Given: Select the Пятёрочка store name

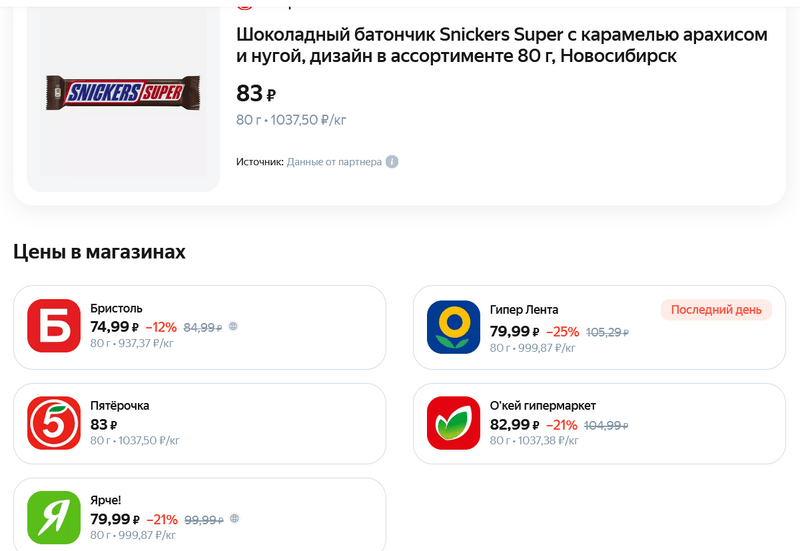Looking at the screenshot, I should tap(120, 405).
